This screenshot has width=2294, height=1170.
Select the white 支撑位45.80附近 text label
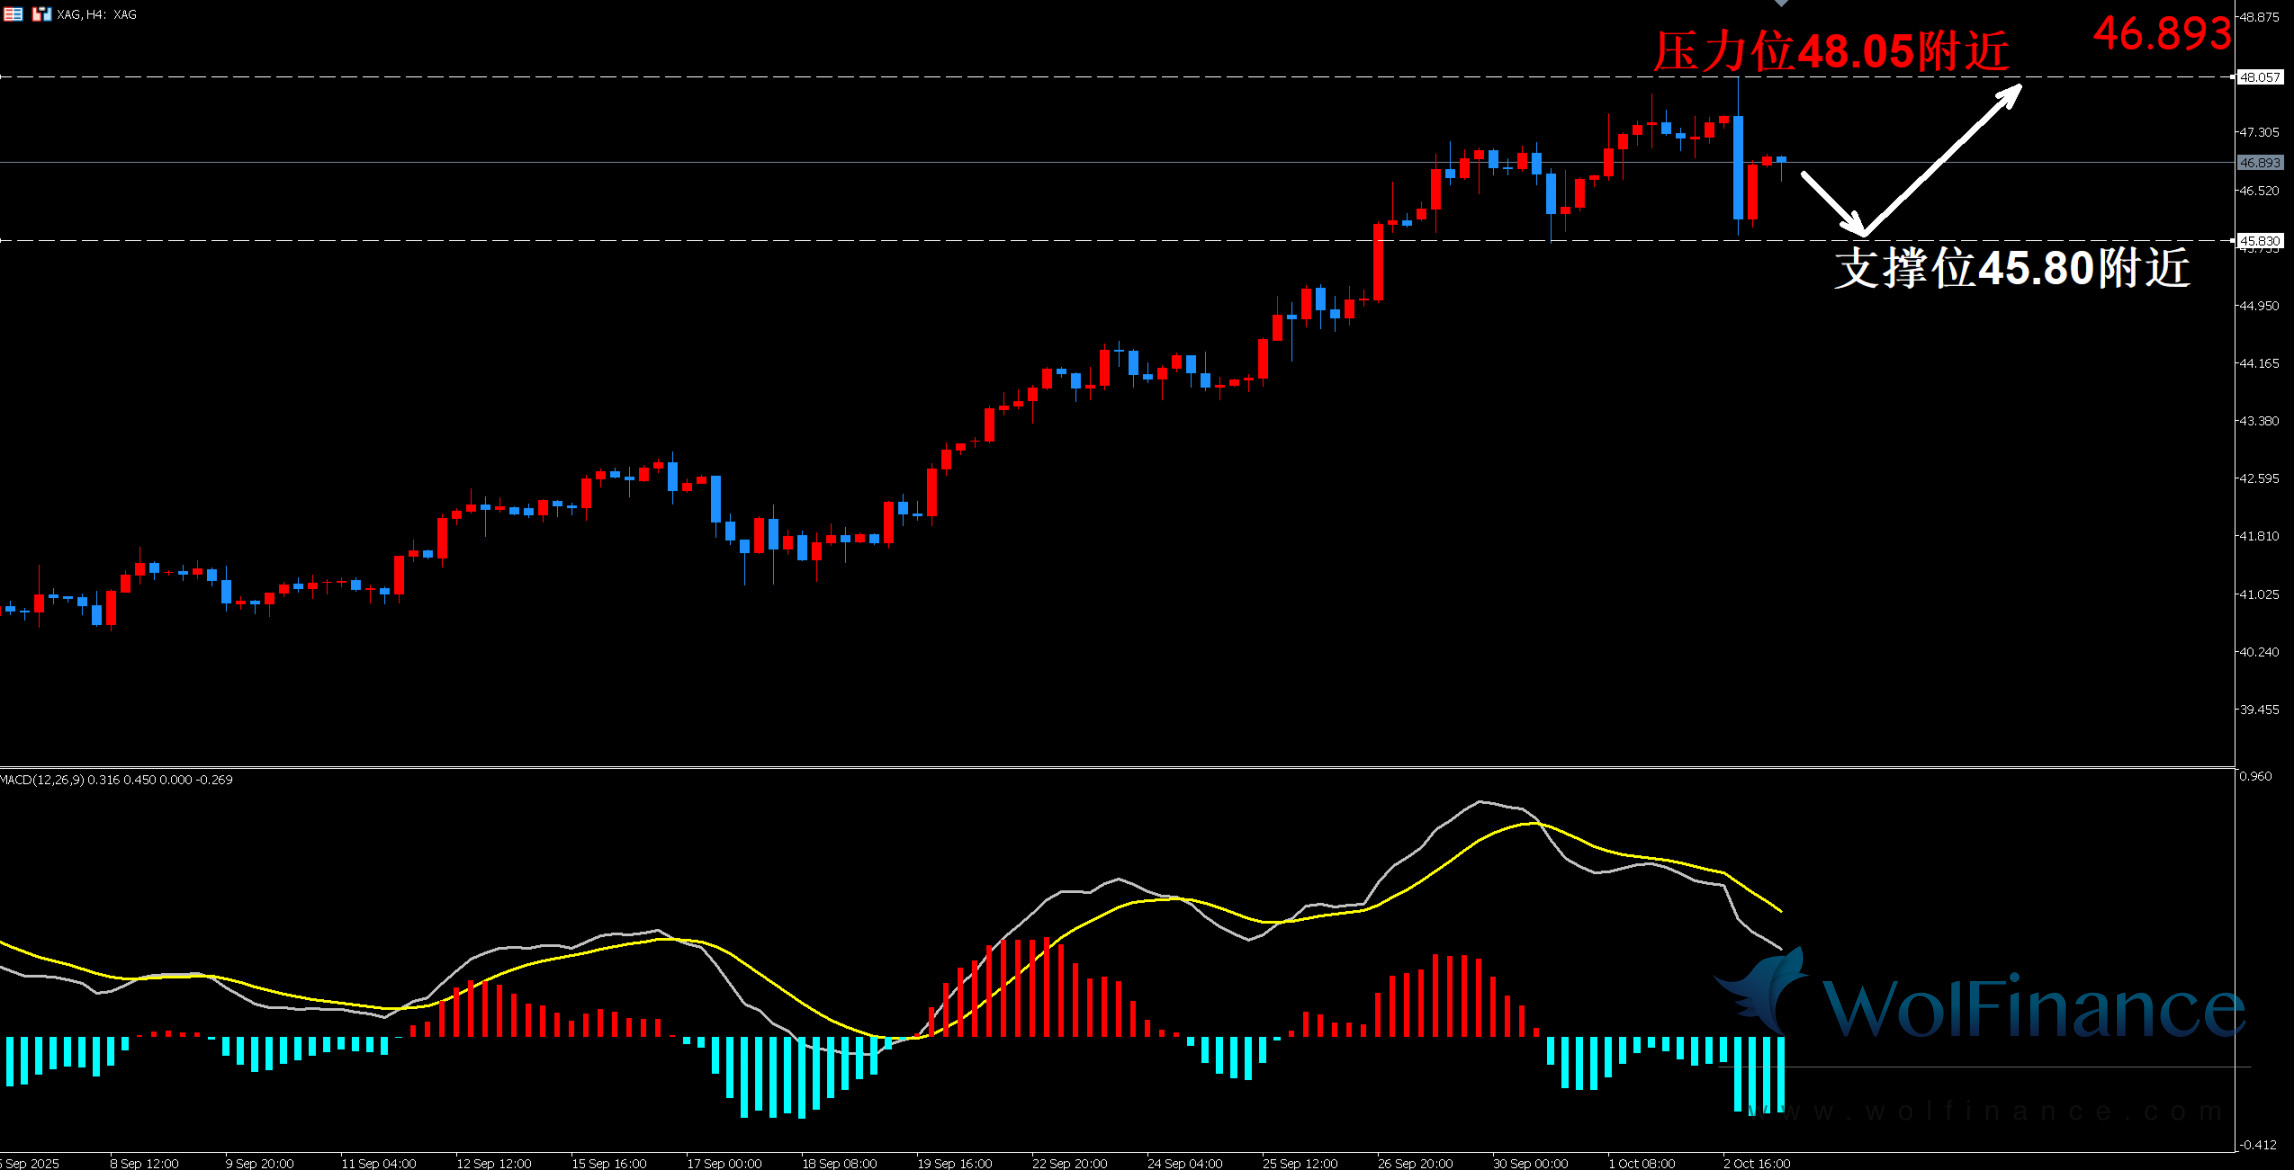[x=2012, y=268]
